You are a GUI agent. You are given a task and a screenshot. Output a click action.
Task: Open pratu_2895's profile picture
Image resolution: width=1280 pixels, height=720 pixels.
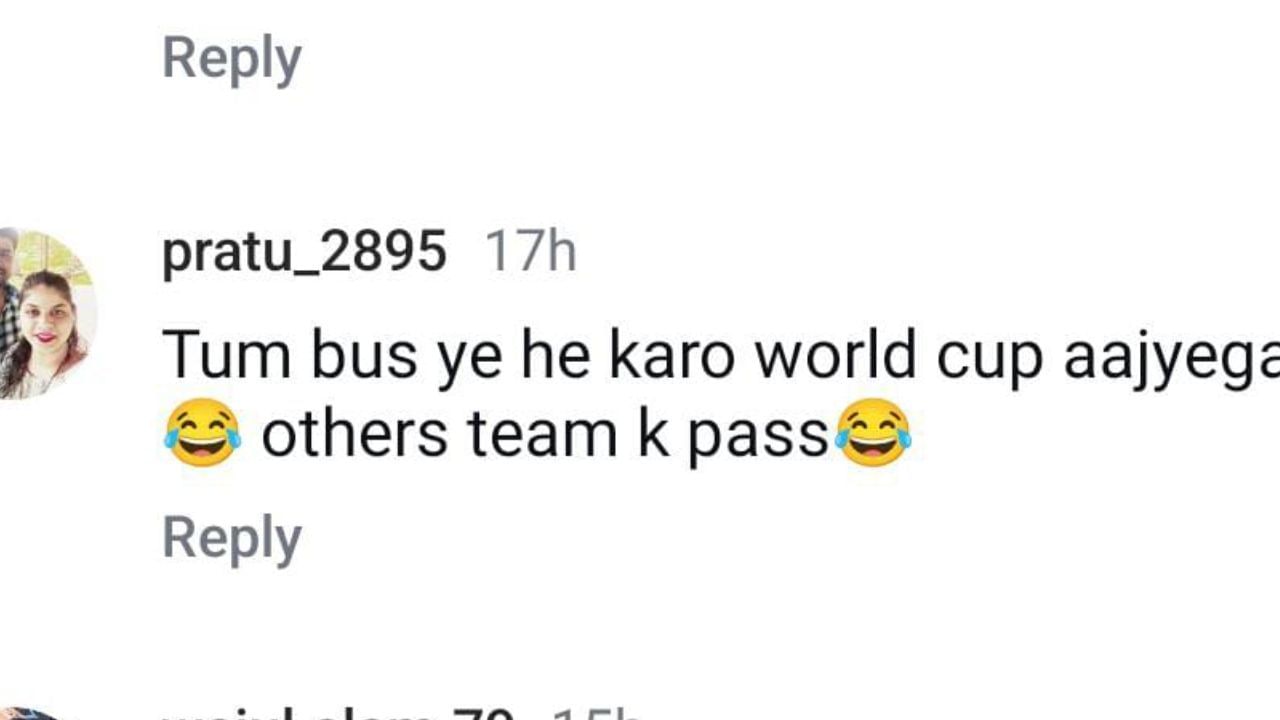(x=47, y=314)
